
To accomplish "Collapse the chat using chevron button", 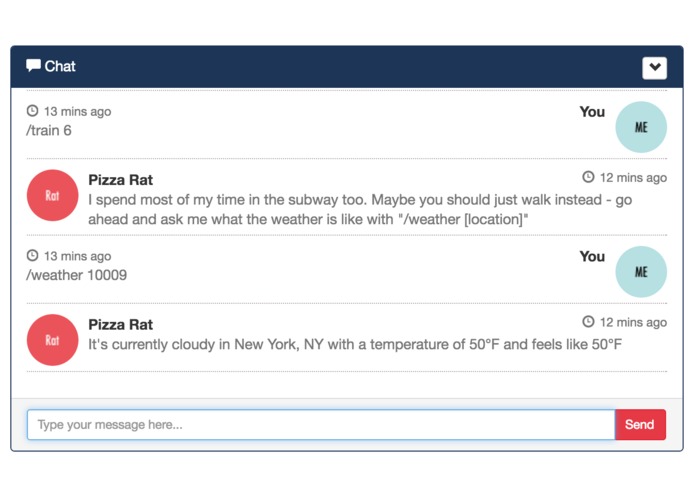I will (654, 68).
